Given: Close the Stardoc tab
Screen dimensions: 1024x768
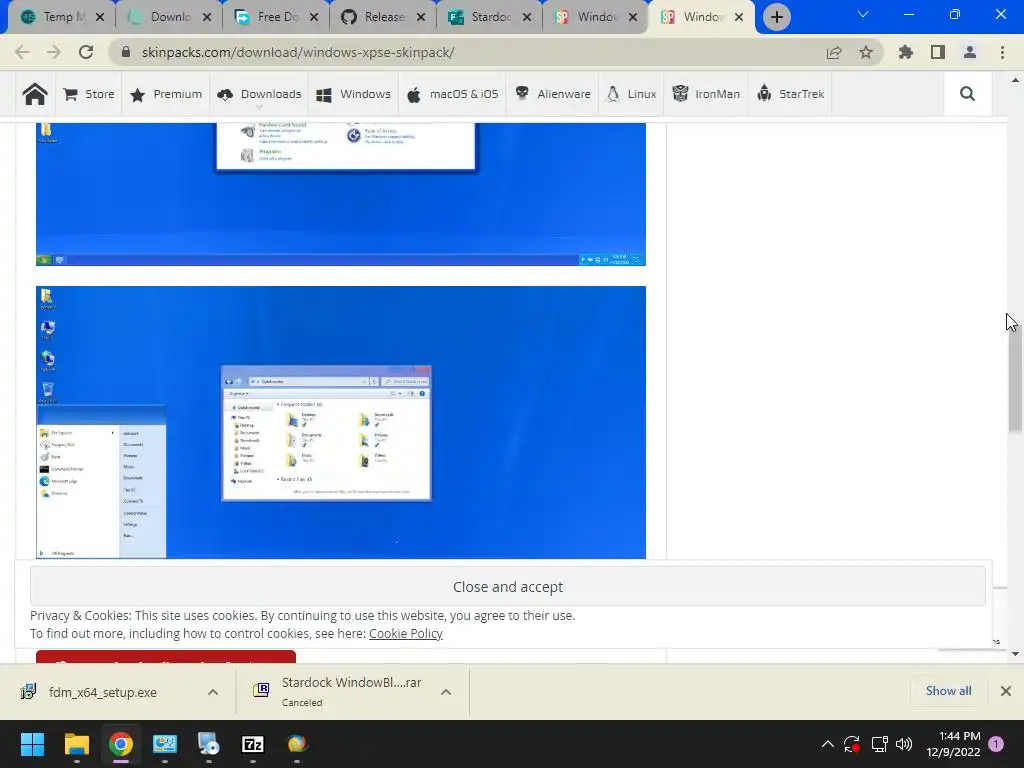Looking at the screenshot, I should 527,17.
